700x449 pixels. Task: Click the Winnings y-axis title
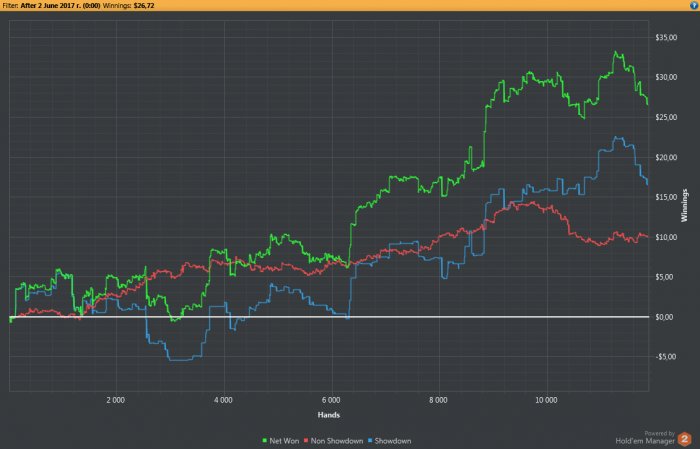click(x=684, y=206)
